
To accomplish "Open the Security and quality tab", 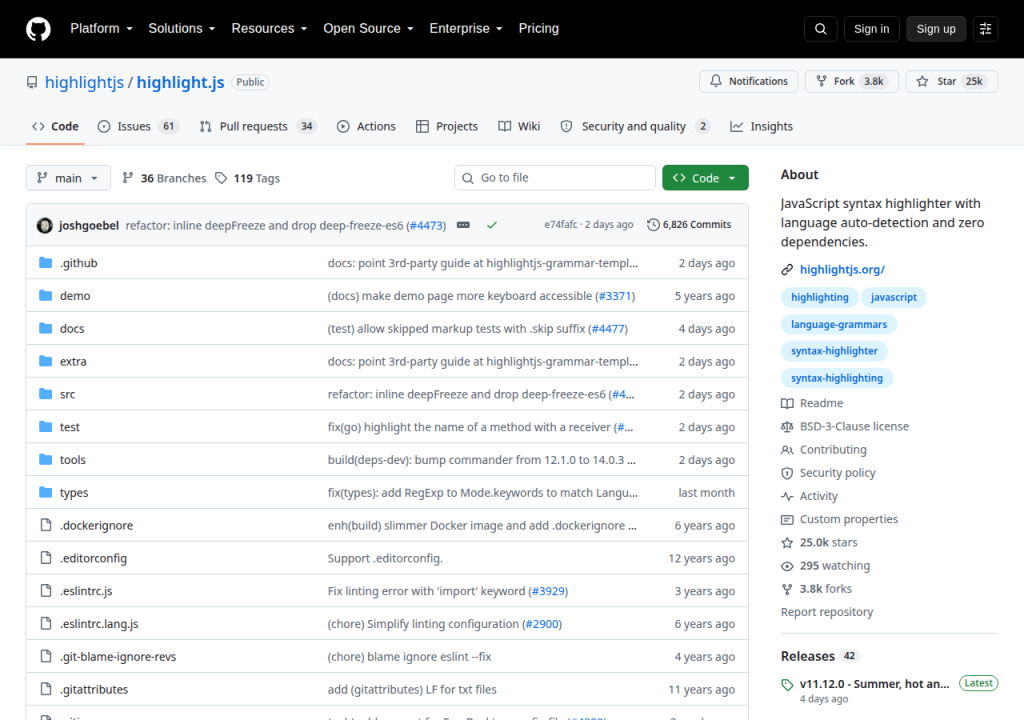I will [x=635, y=126].
